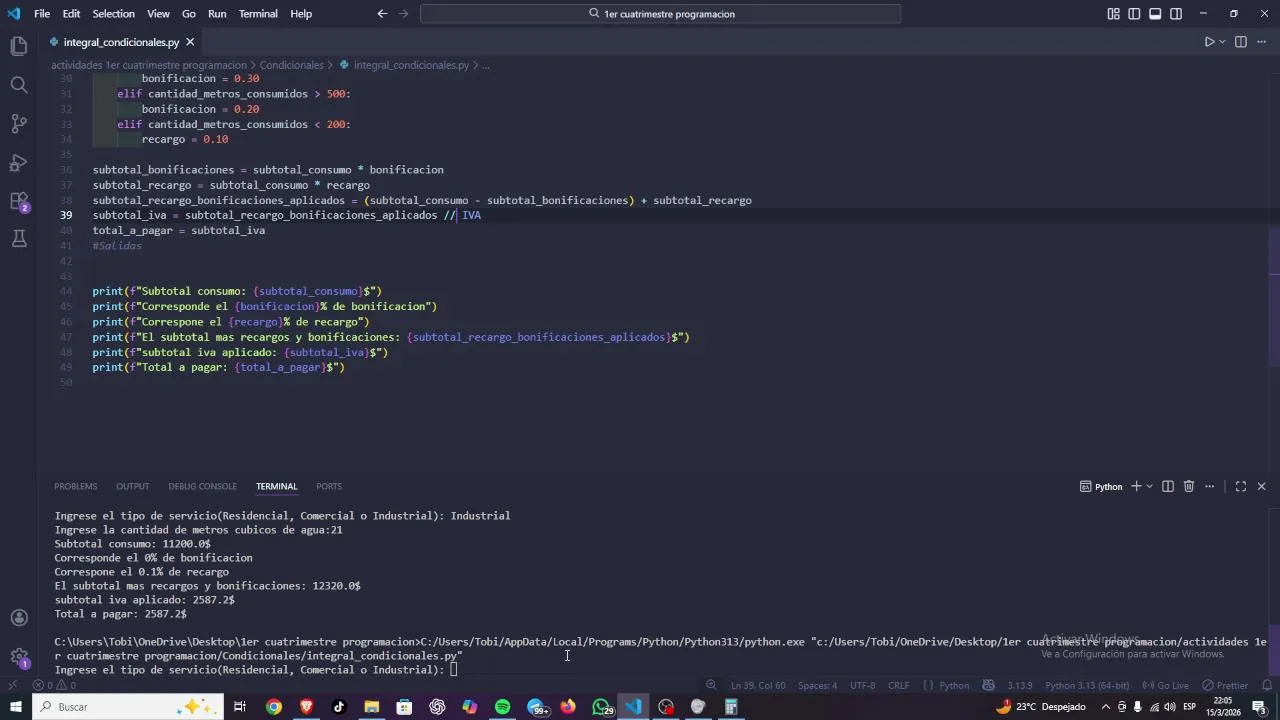Open the Manage gear in the activity bar

click(x=19, y=657)
